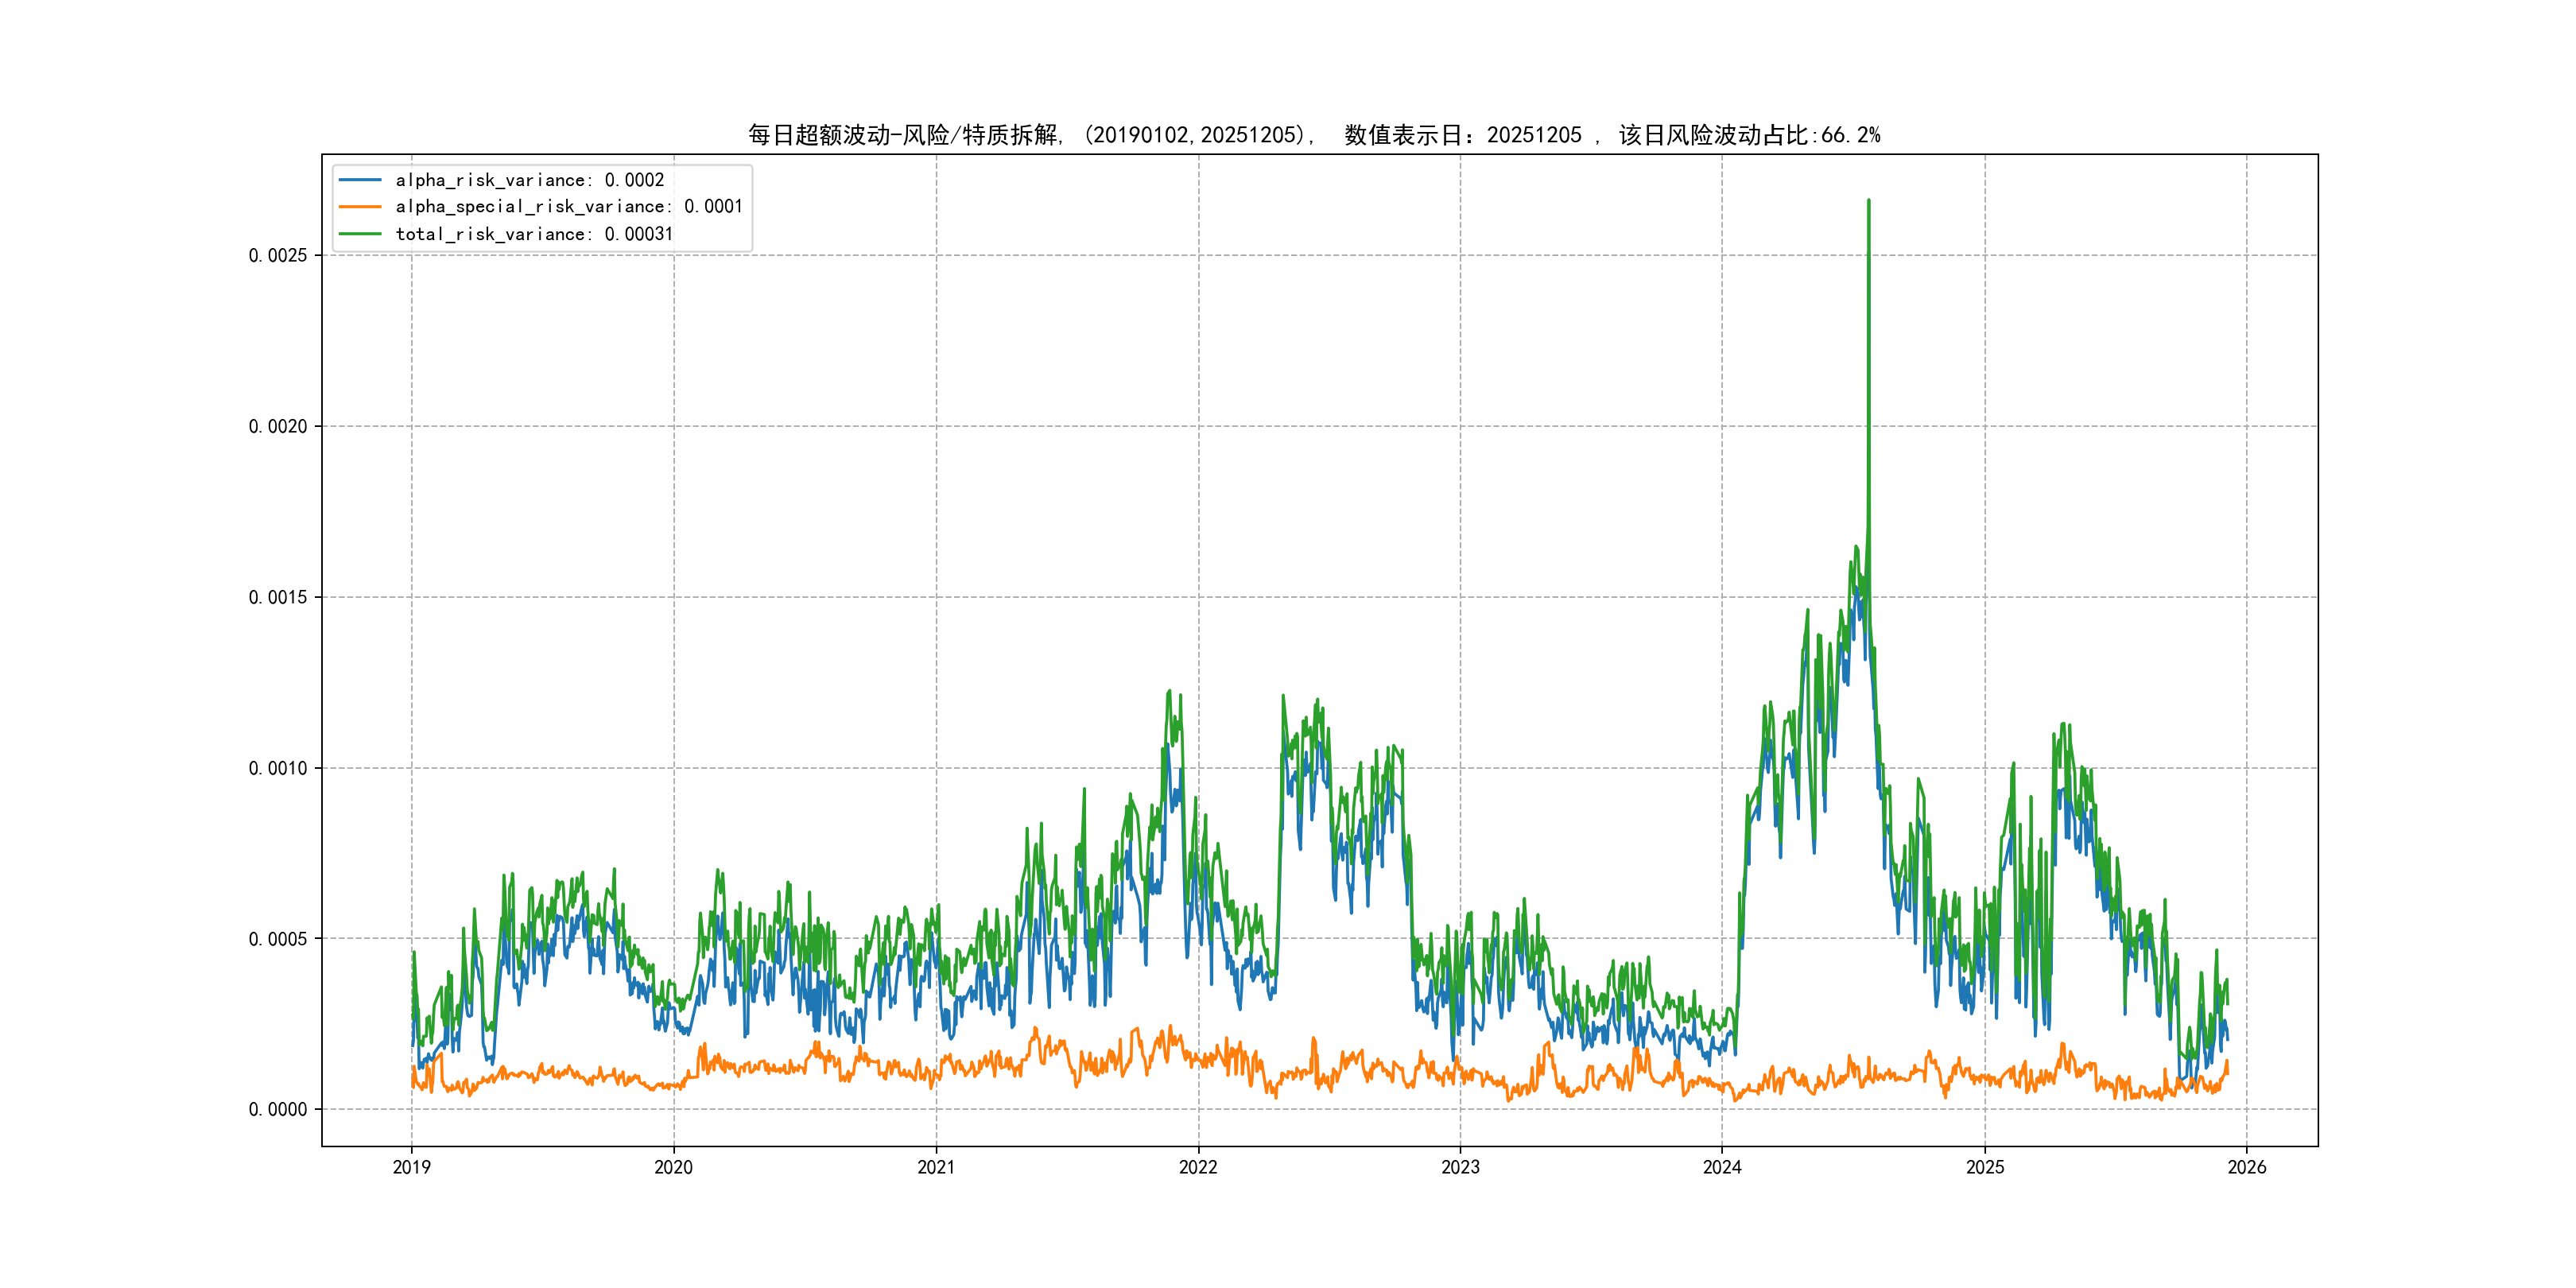Click the 0.0010 y-axis tick label

pos(277,769)
